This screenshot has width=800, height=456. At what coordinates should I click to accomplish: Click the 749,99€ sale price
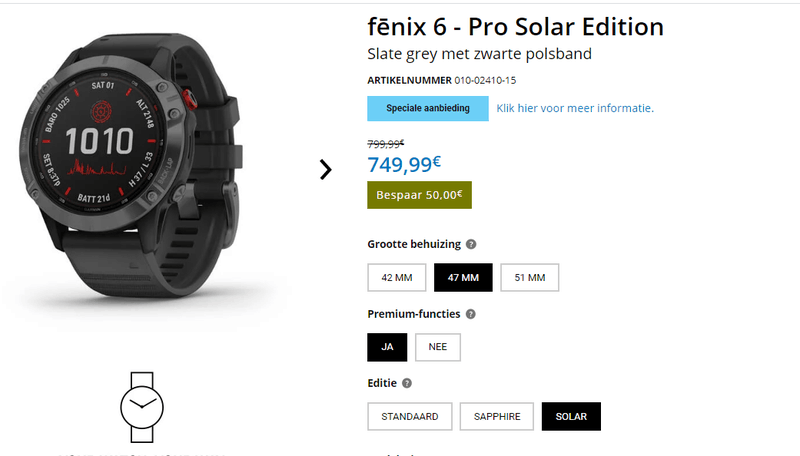point(406,164)
